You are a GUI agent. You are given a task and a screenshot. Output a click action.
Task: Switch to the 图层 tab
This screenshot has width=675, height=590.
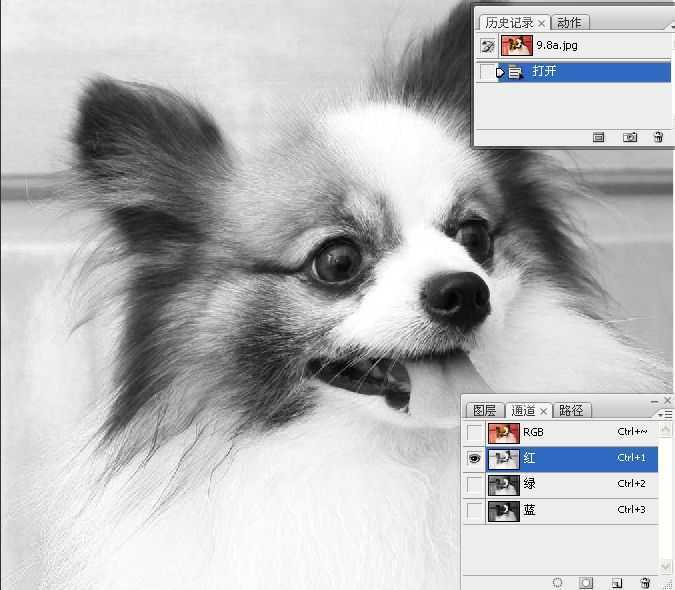pyautogui.click(x=484, y=411)
